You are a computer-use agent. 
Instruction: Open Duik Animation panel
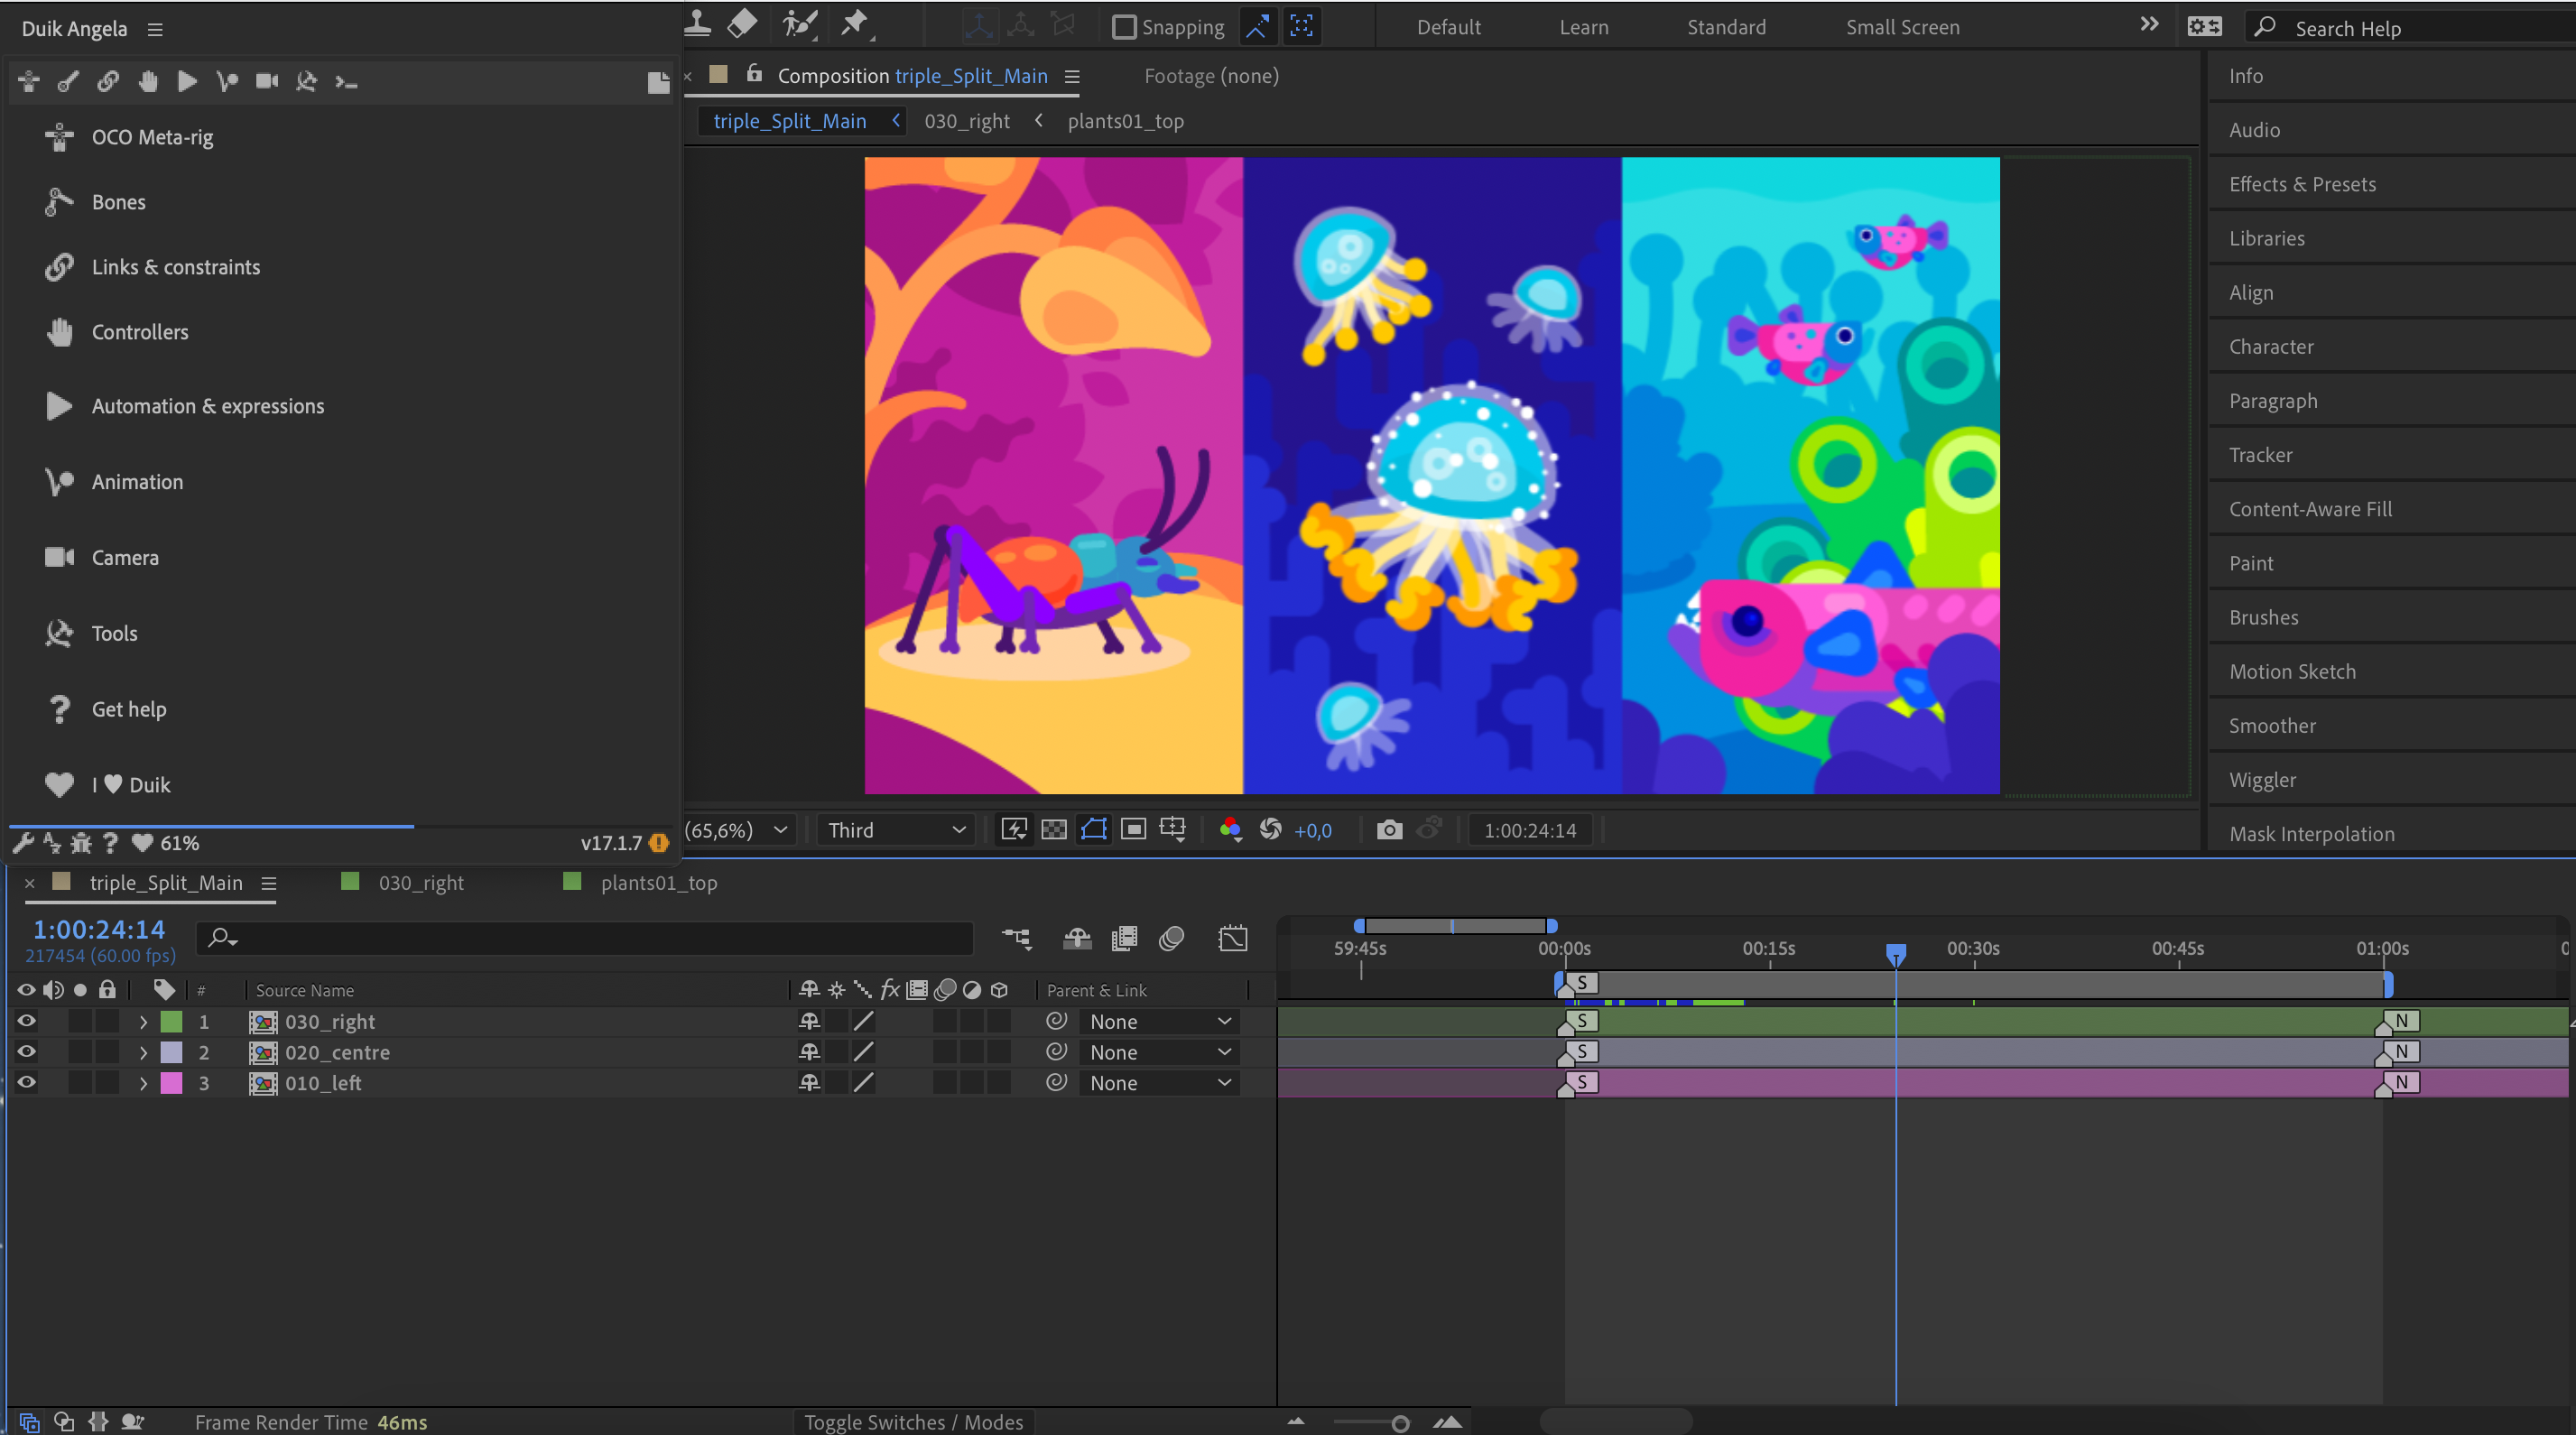[x=137, y=482]
